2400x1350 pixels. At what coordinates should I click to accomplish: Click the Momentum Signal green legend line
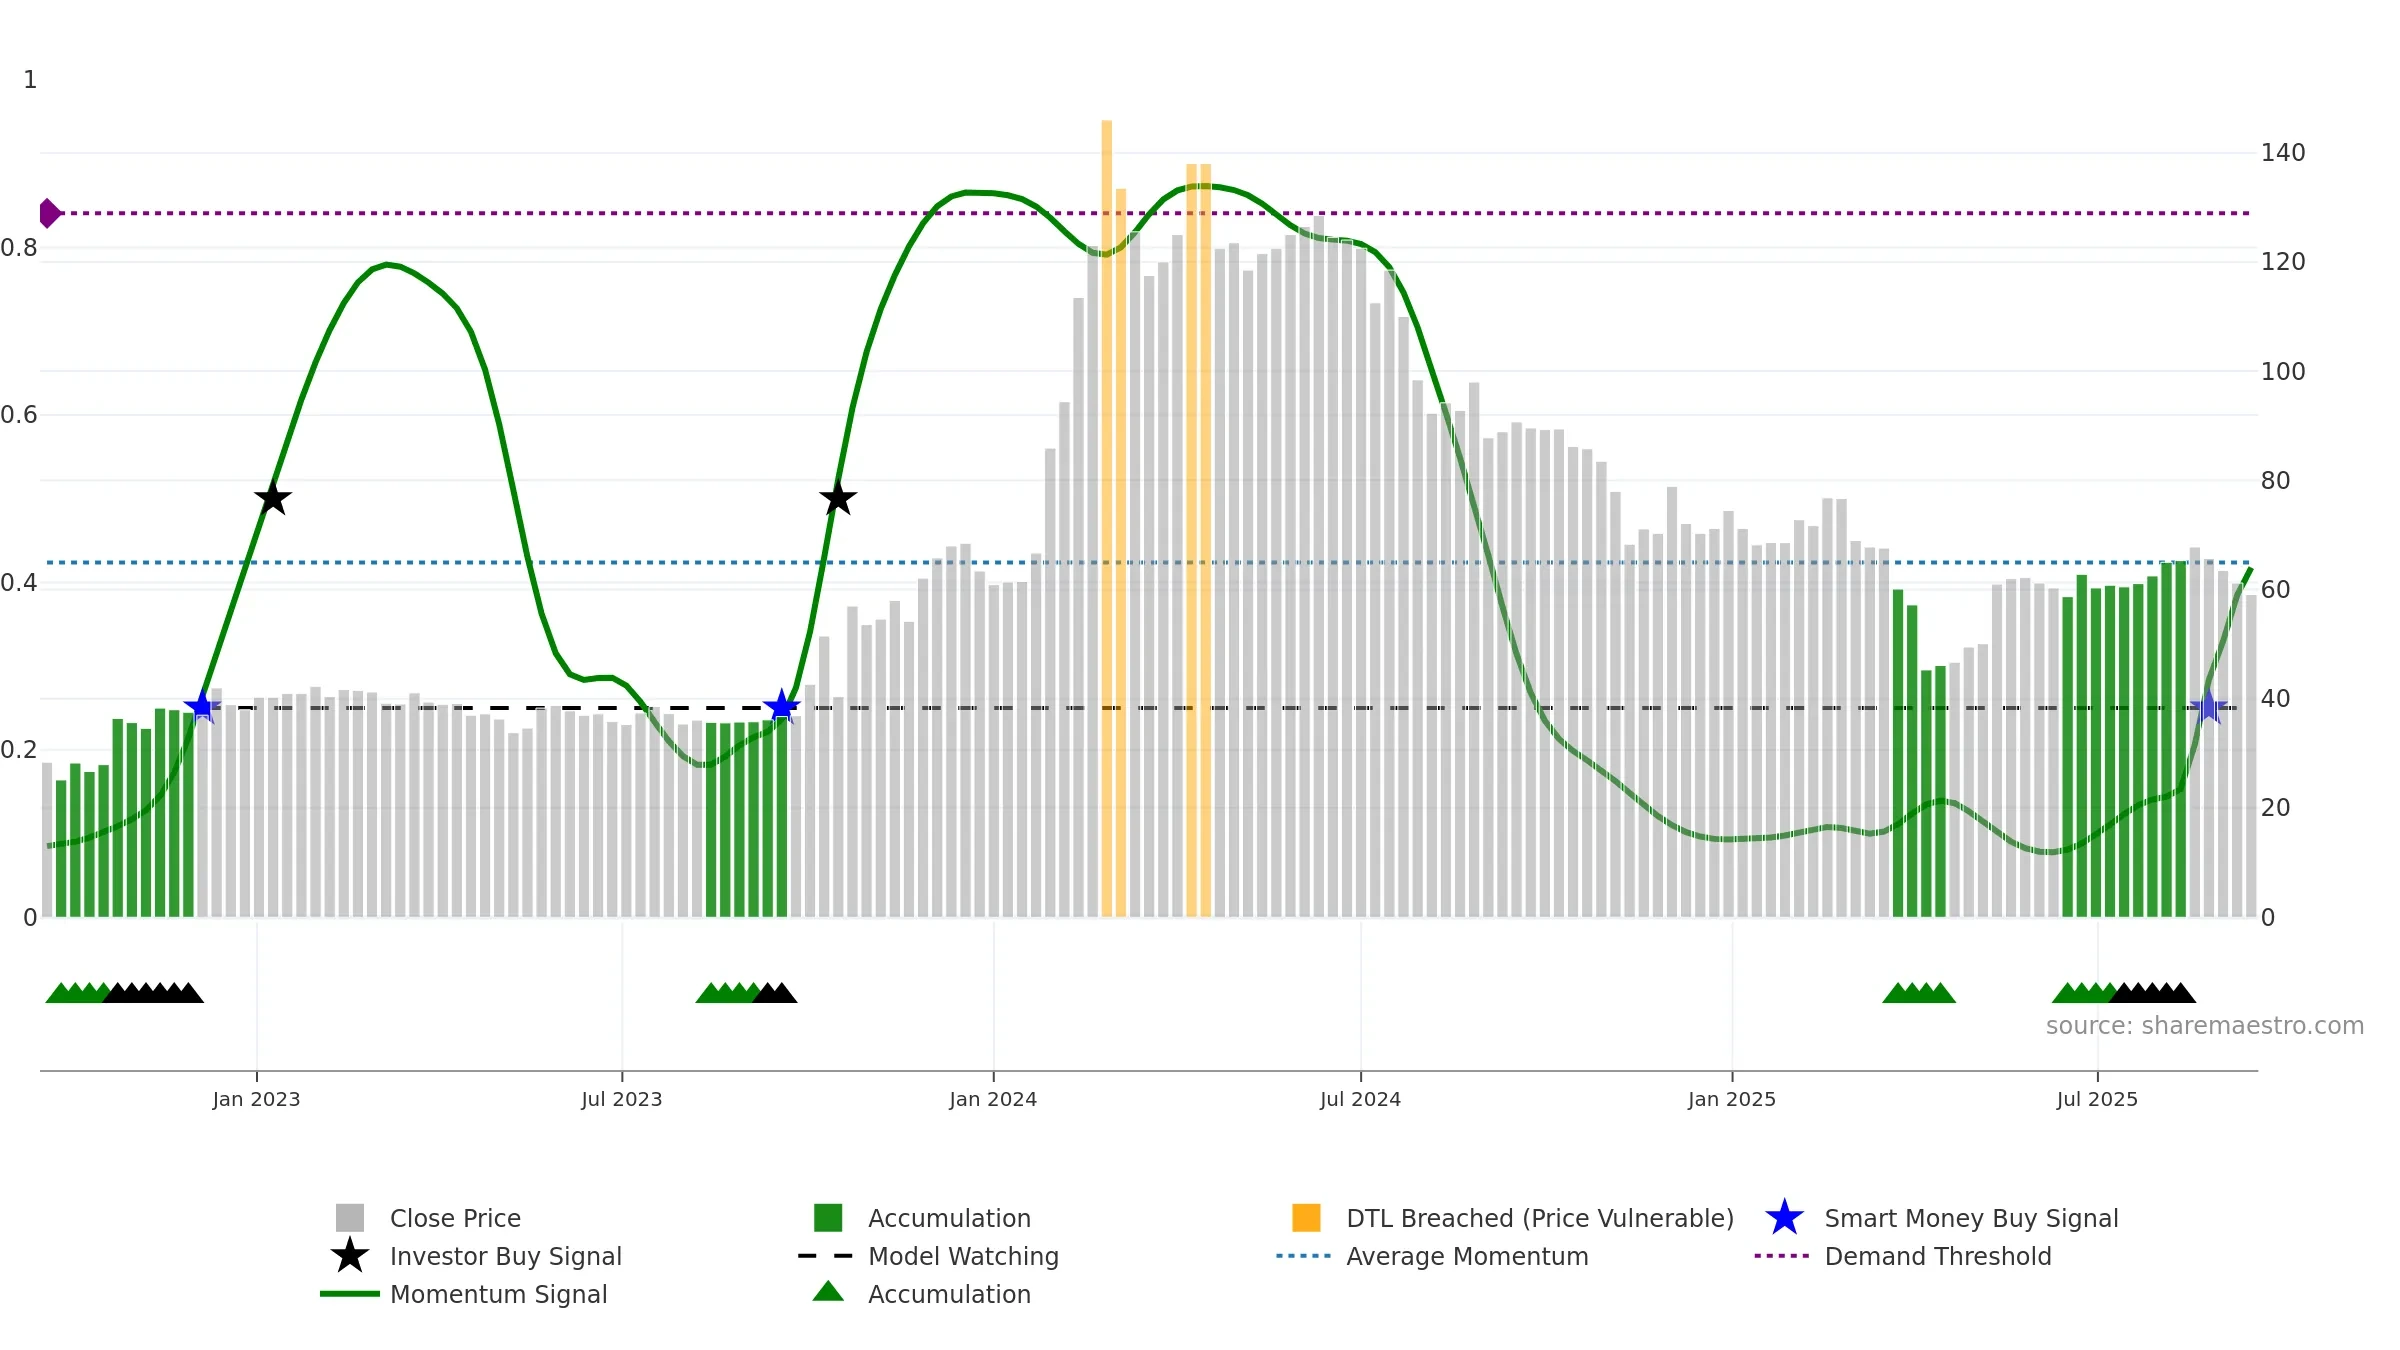(350, 1294)
